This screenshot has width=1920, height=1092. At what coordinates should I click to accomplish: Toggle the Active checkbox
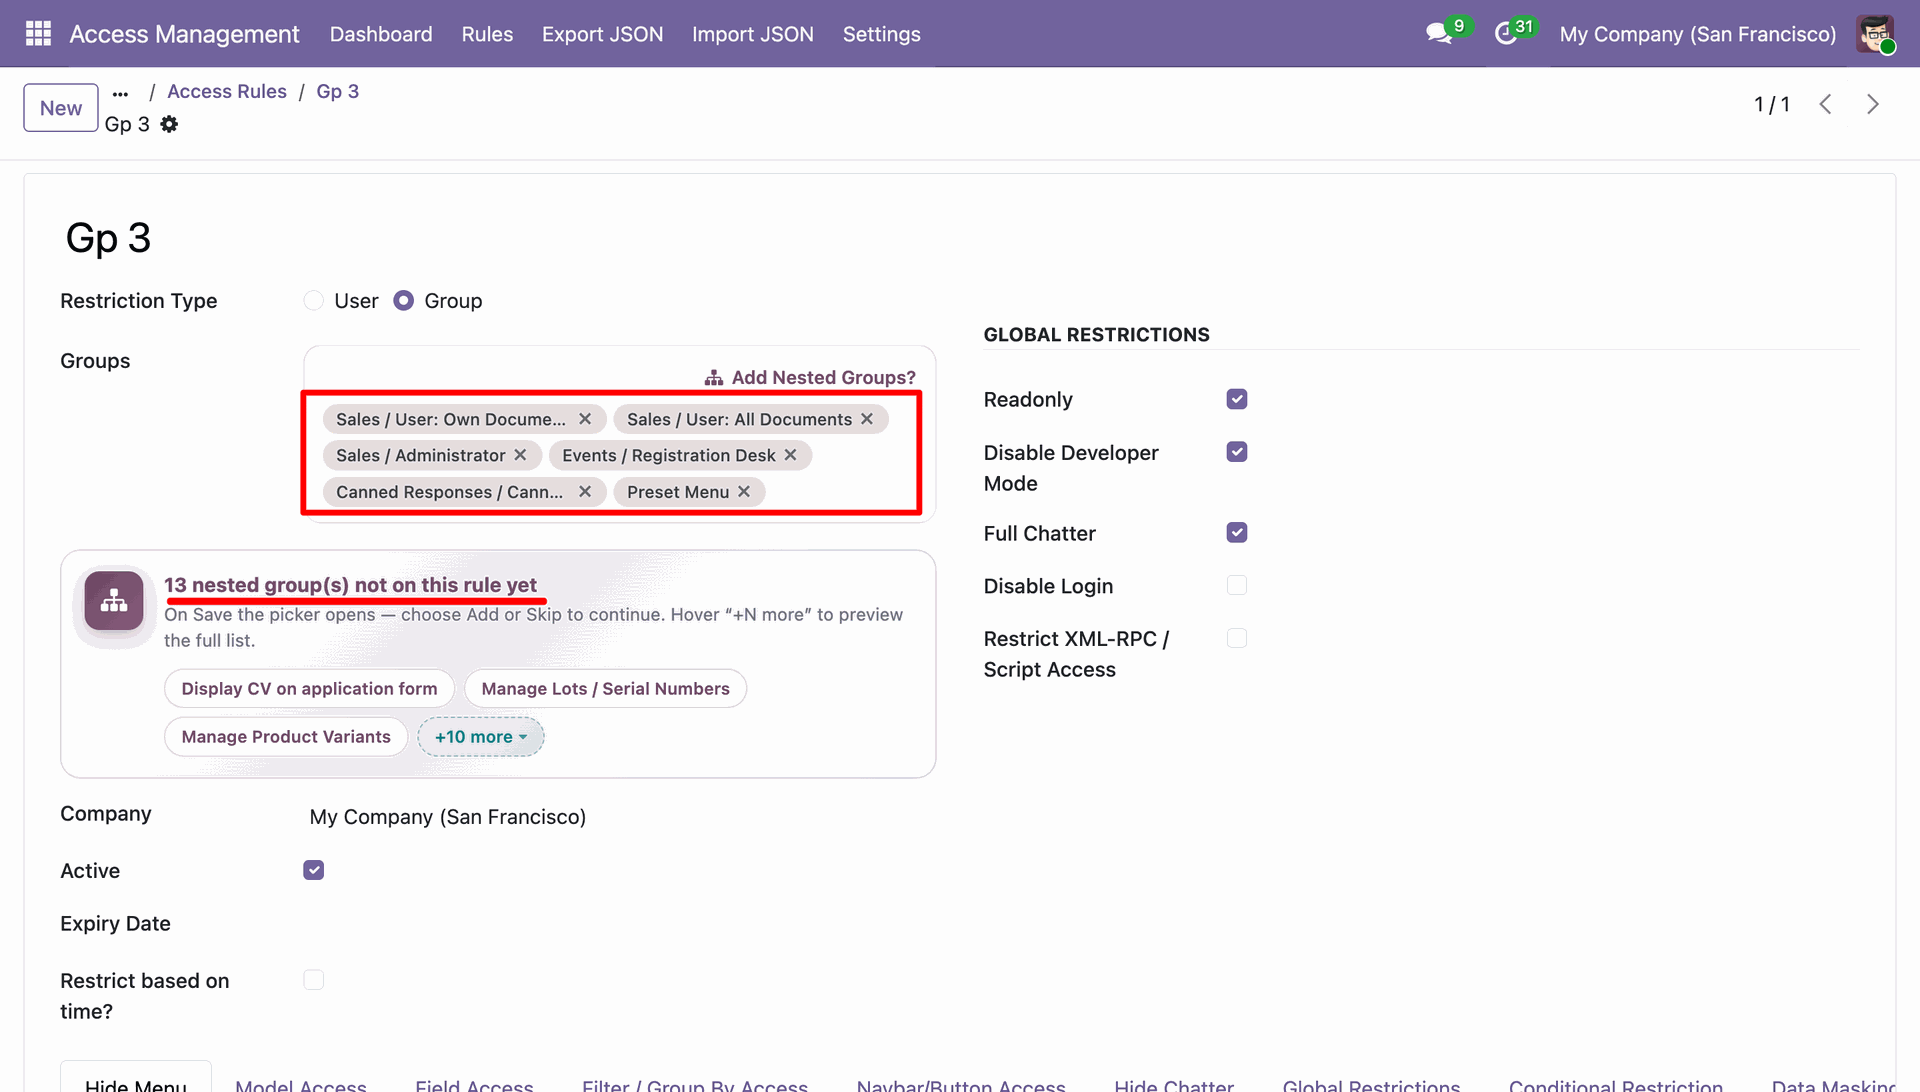[x=314, y=870]
